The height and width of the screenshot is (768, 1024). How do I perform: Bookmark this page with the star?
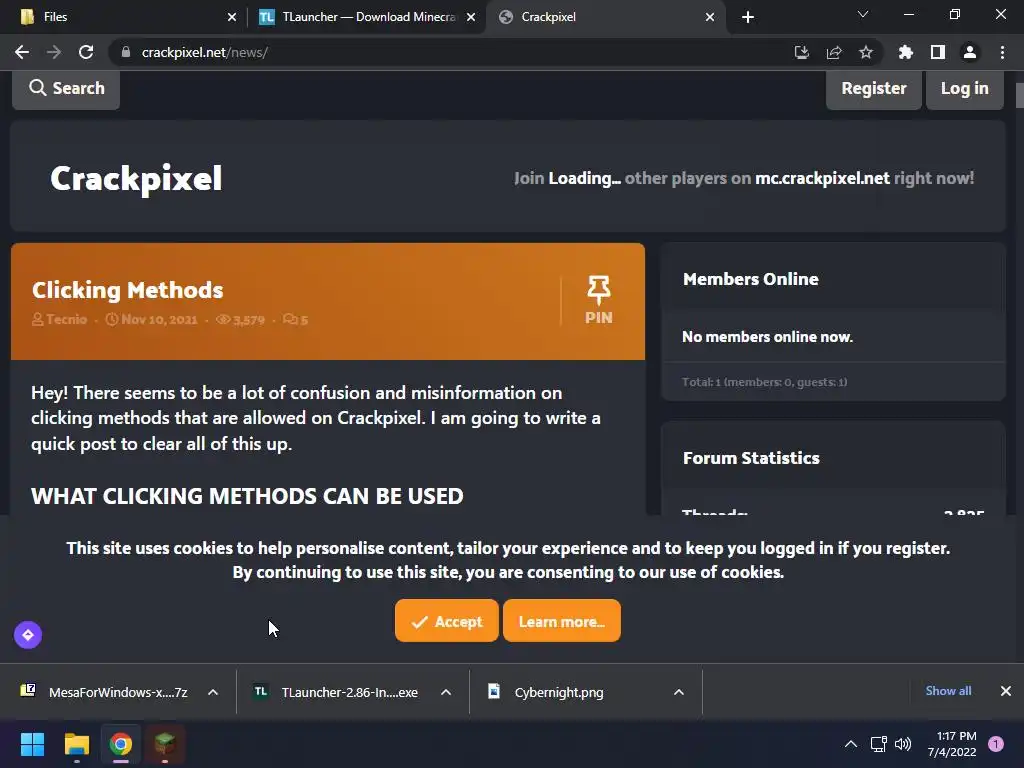[866, 52]
